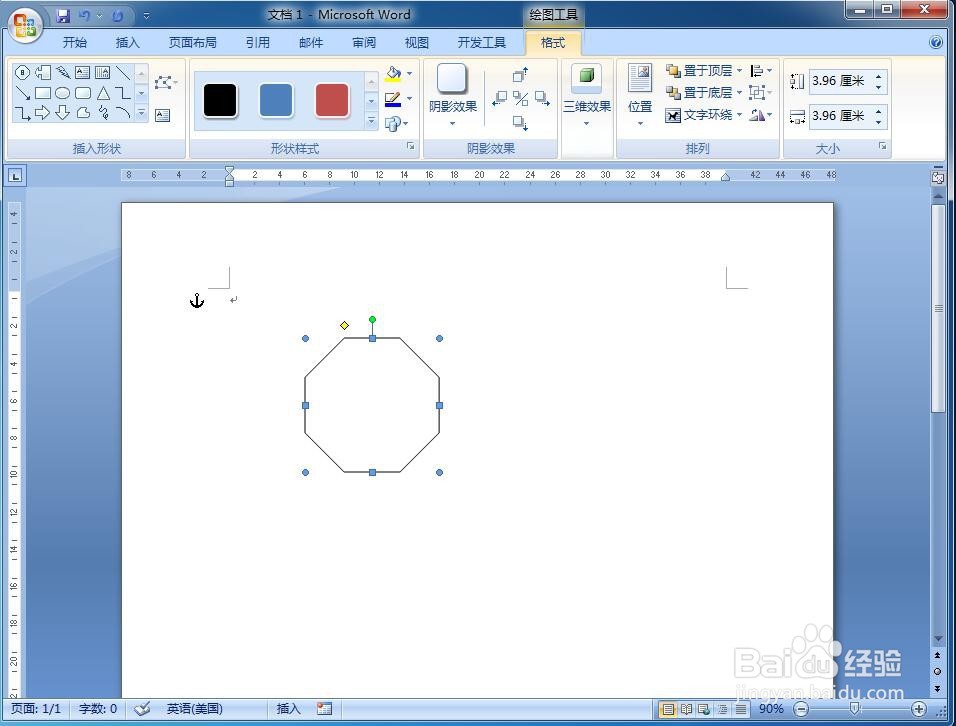The image size is (956, 726).
Task: Nudge shadow right
Action: click(x=542, y=98)
